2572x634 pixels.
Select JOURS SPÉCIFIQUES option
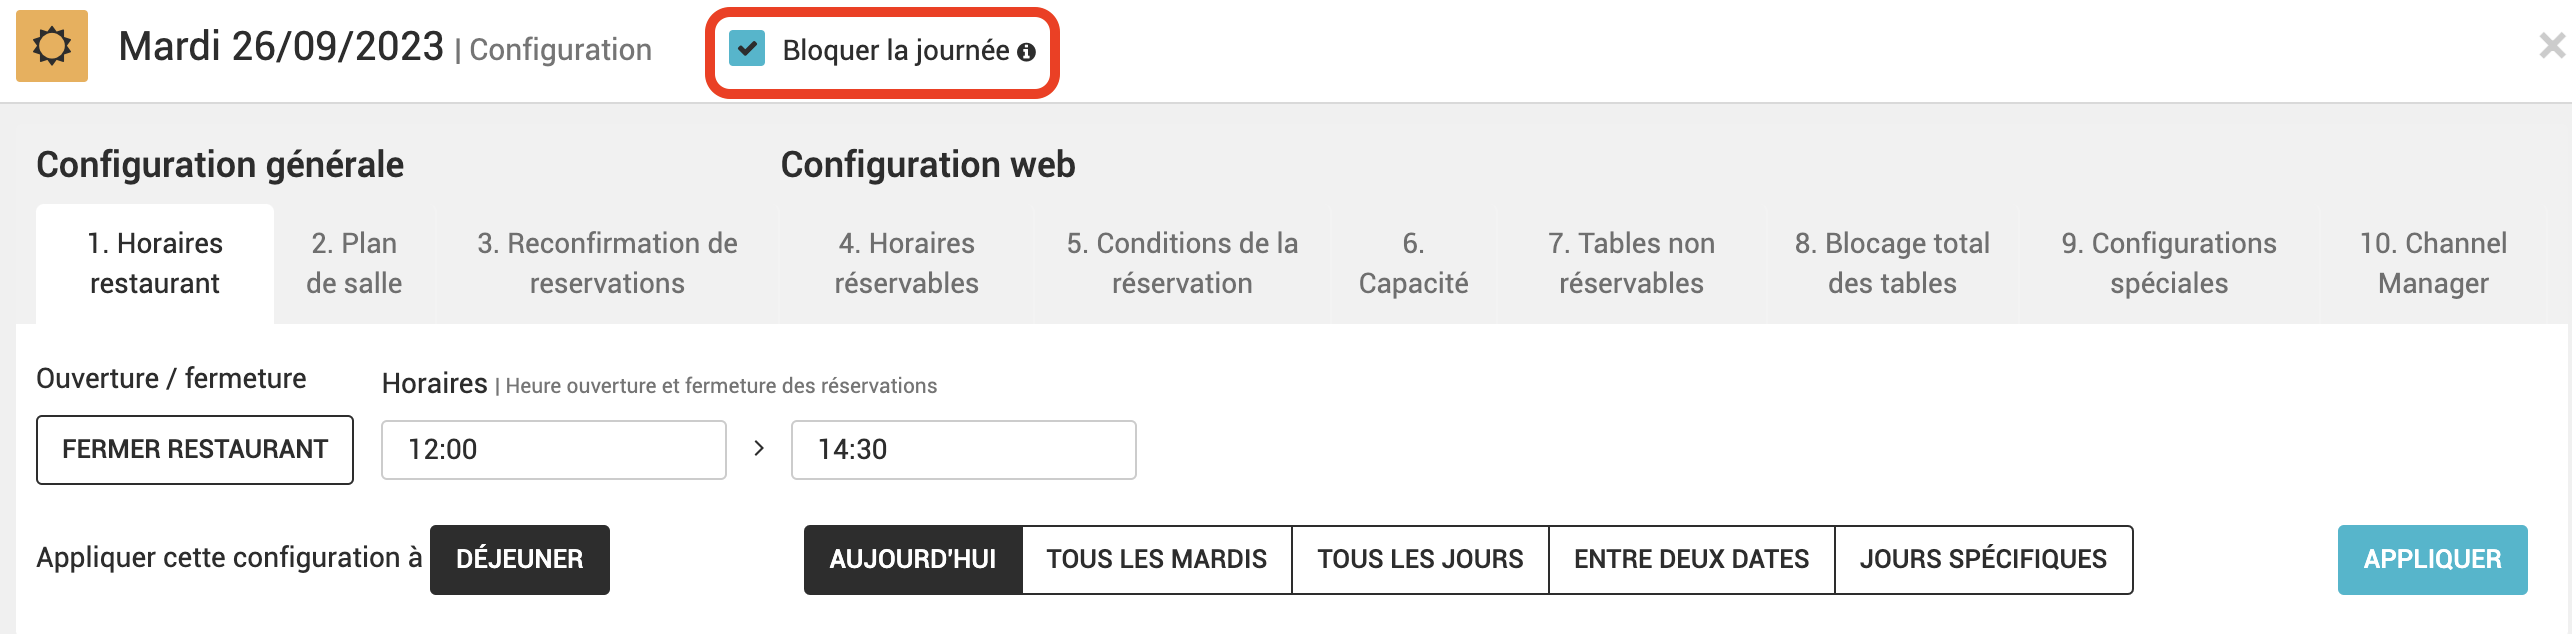click(x=1984, y=560)
